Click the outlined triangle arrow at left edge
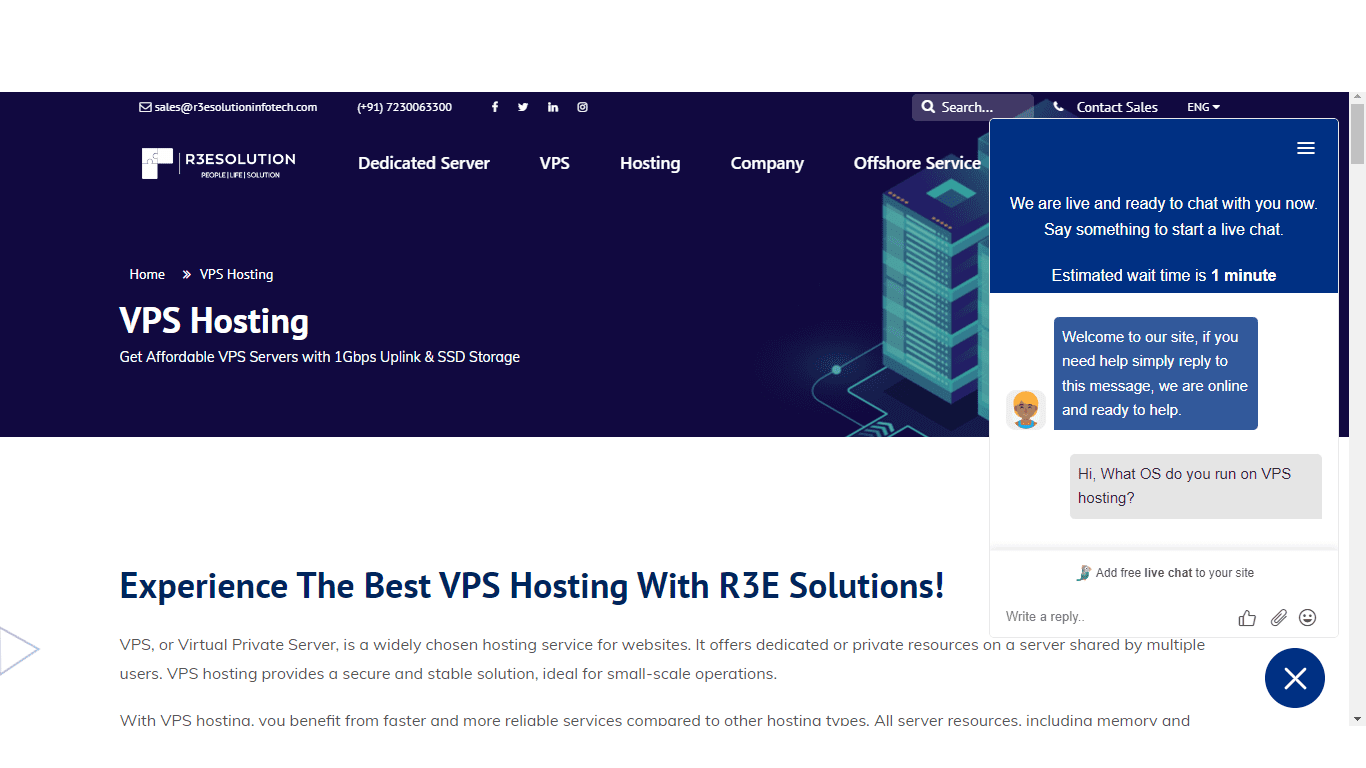Screen dimensions: 1366x768 pos(18,650)
